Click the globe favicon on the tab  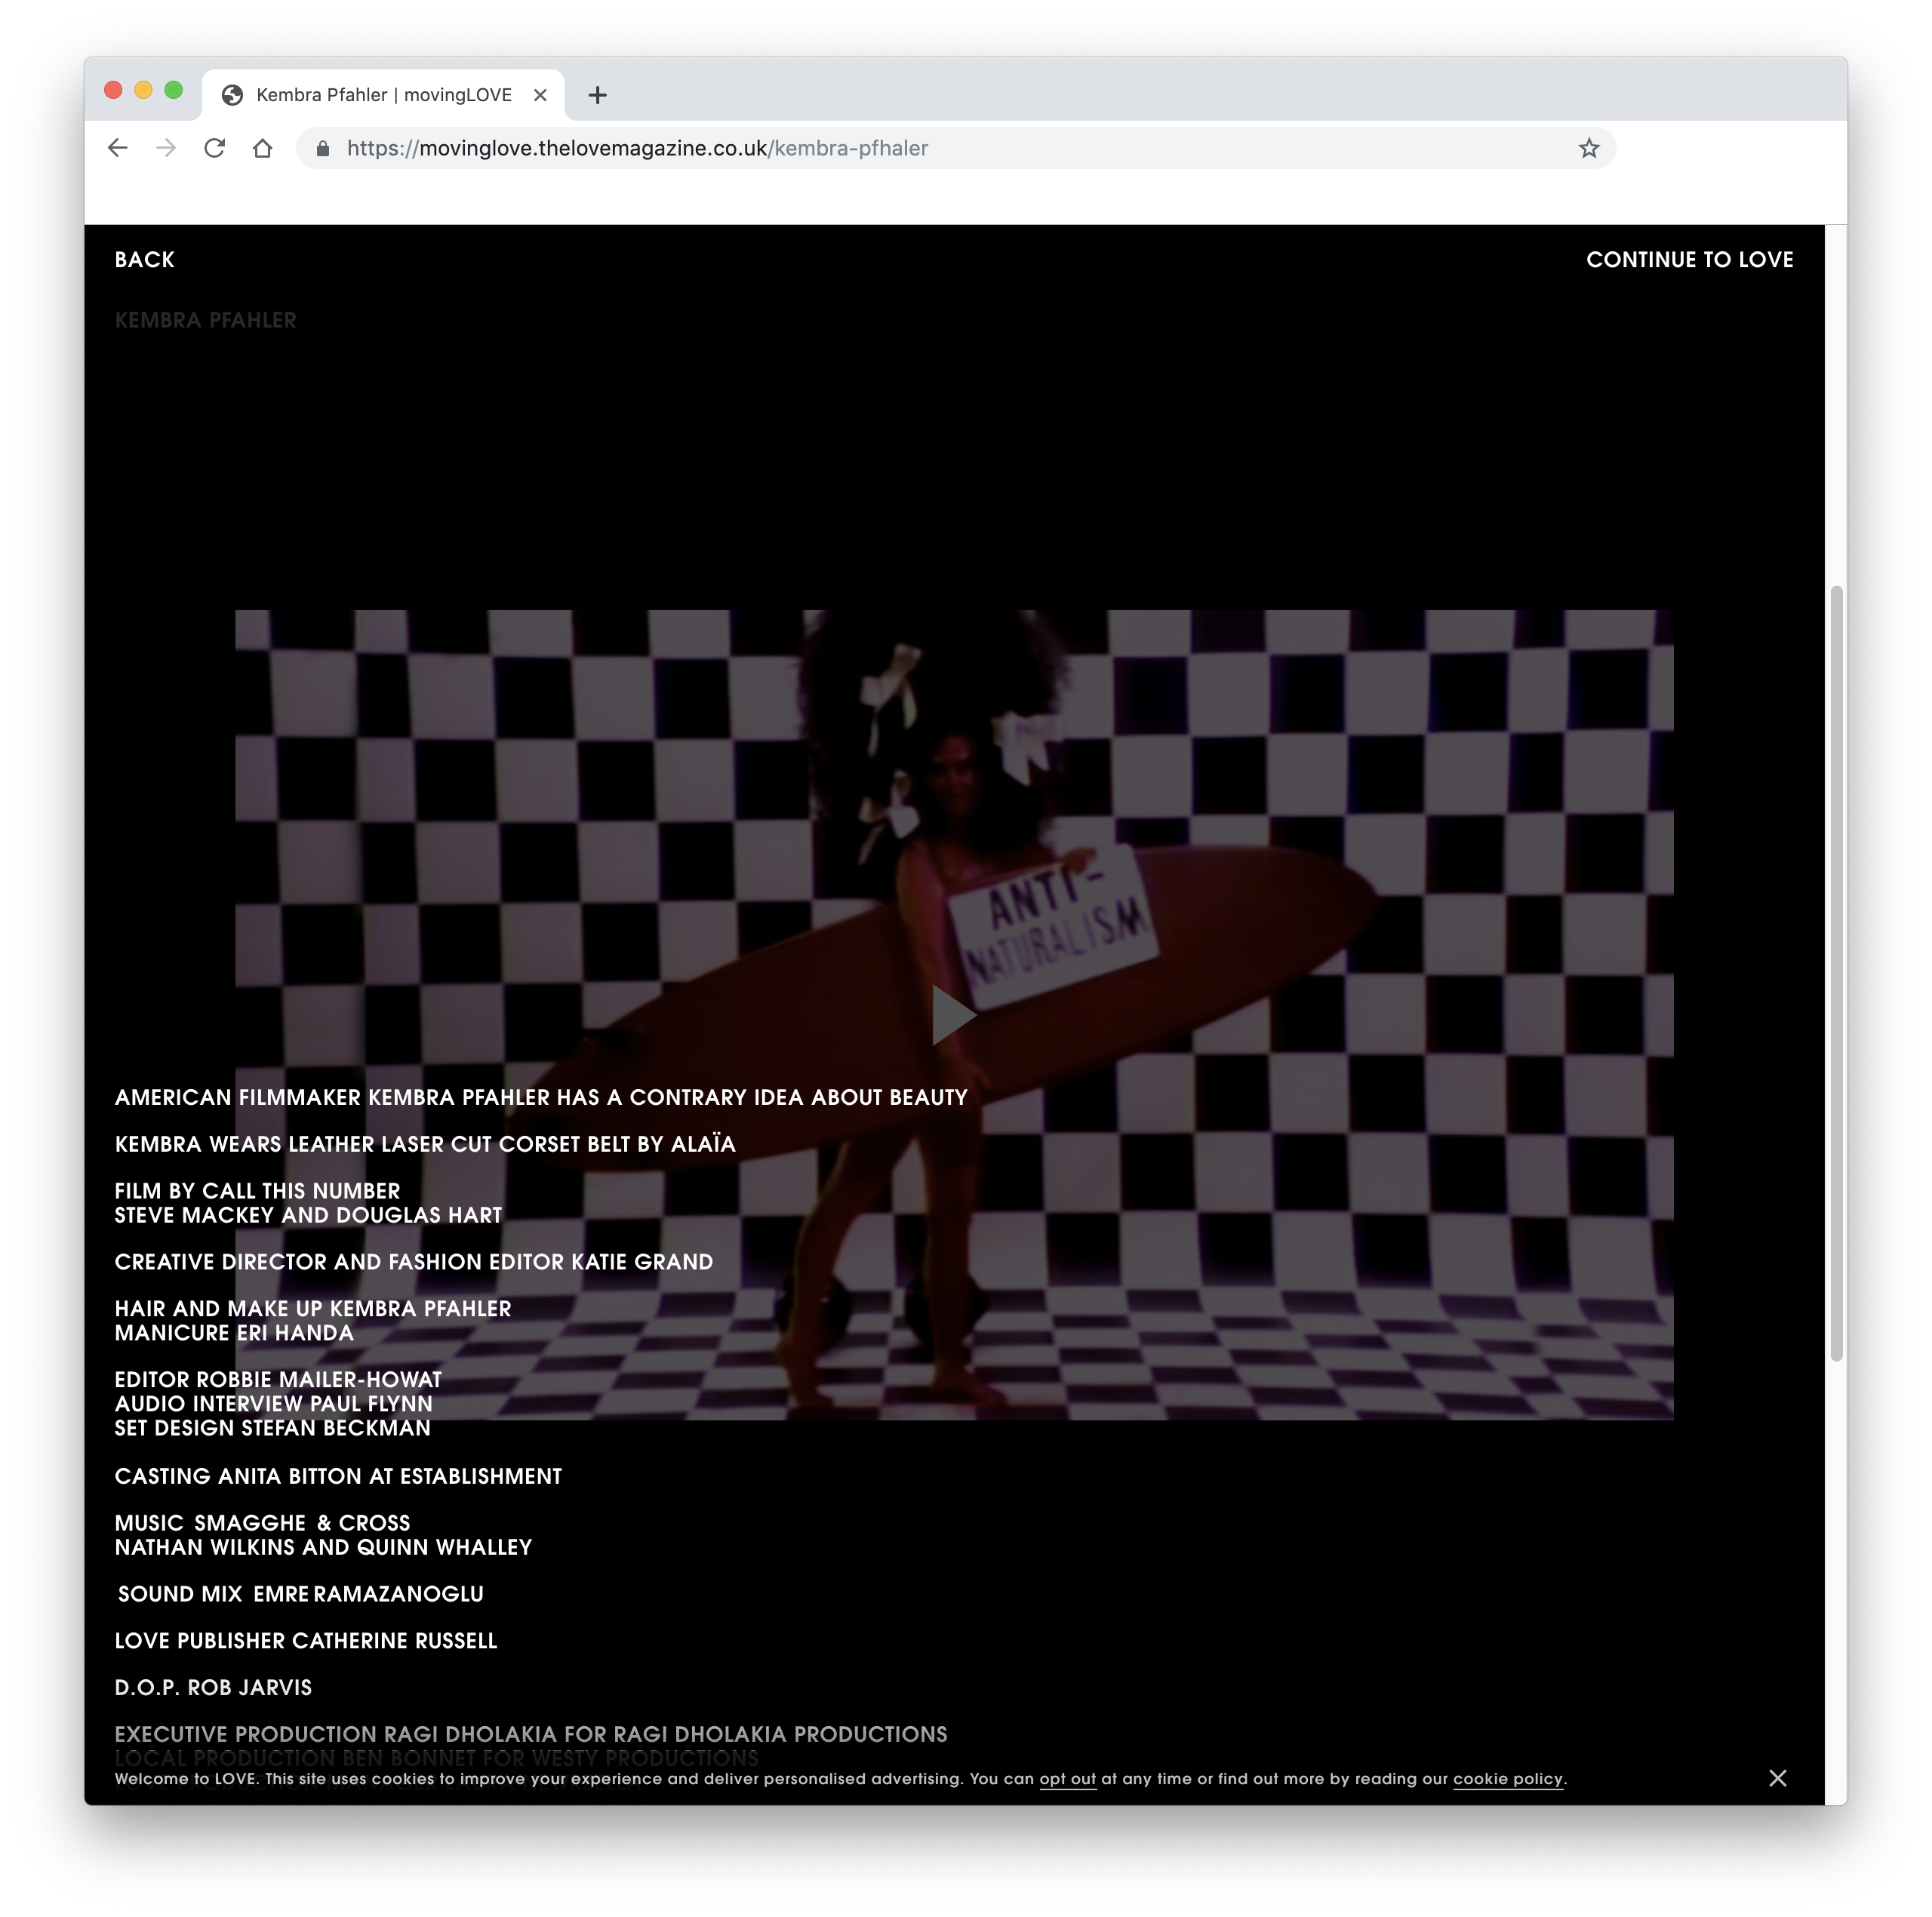point(232,95)
